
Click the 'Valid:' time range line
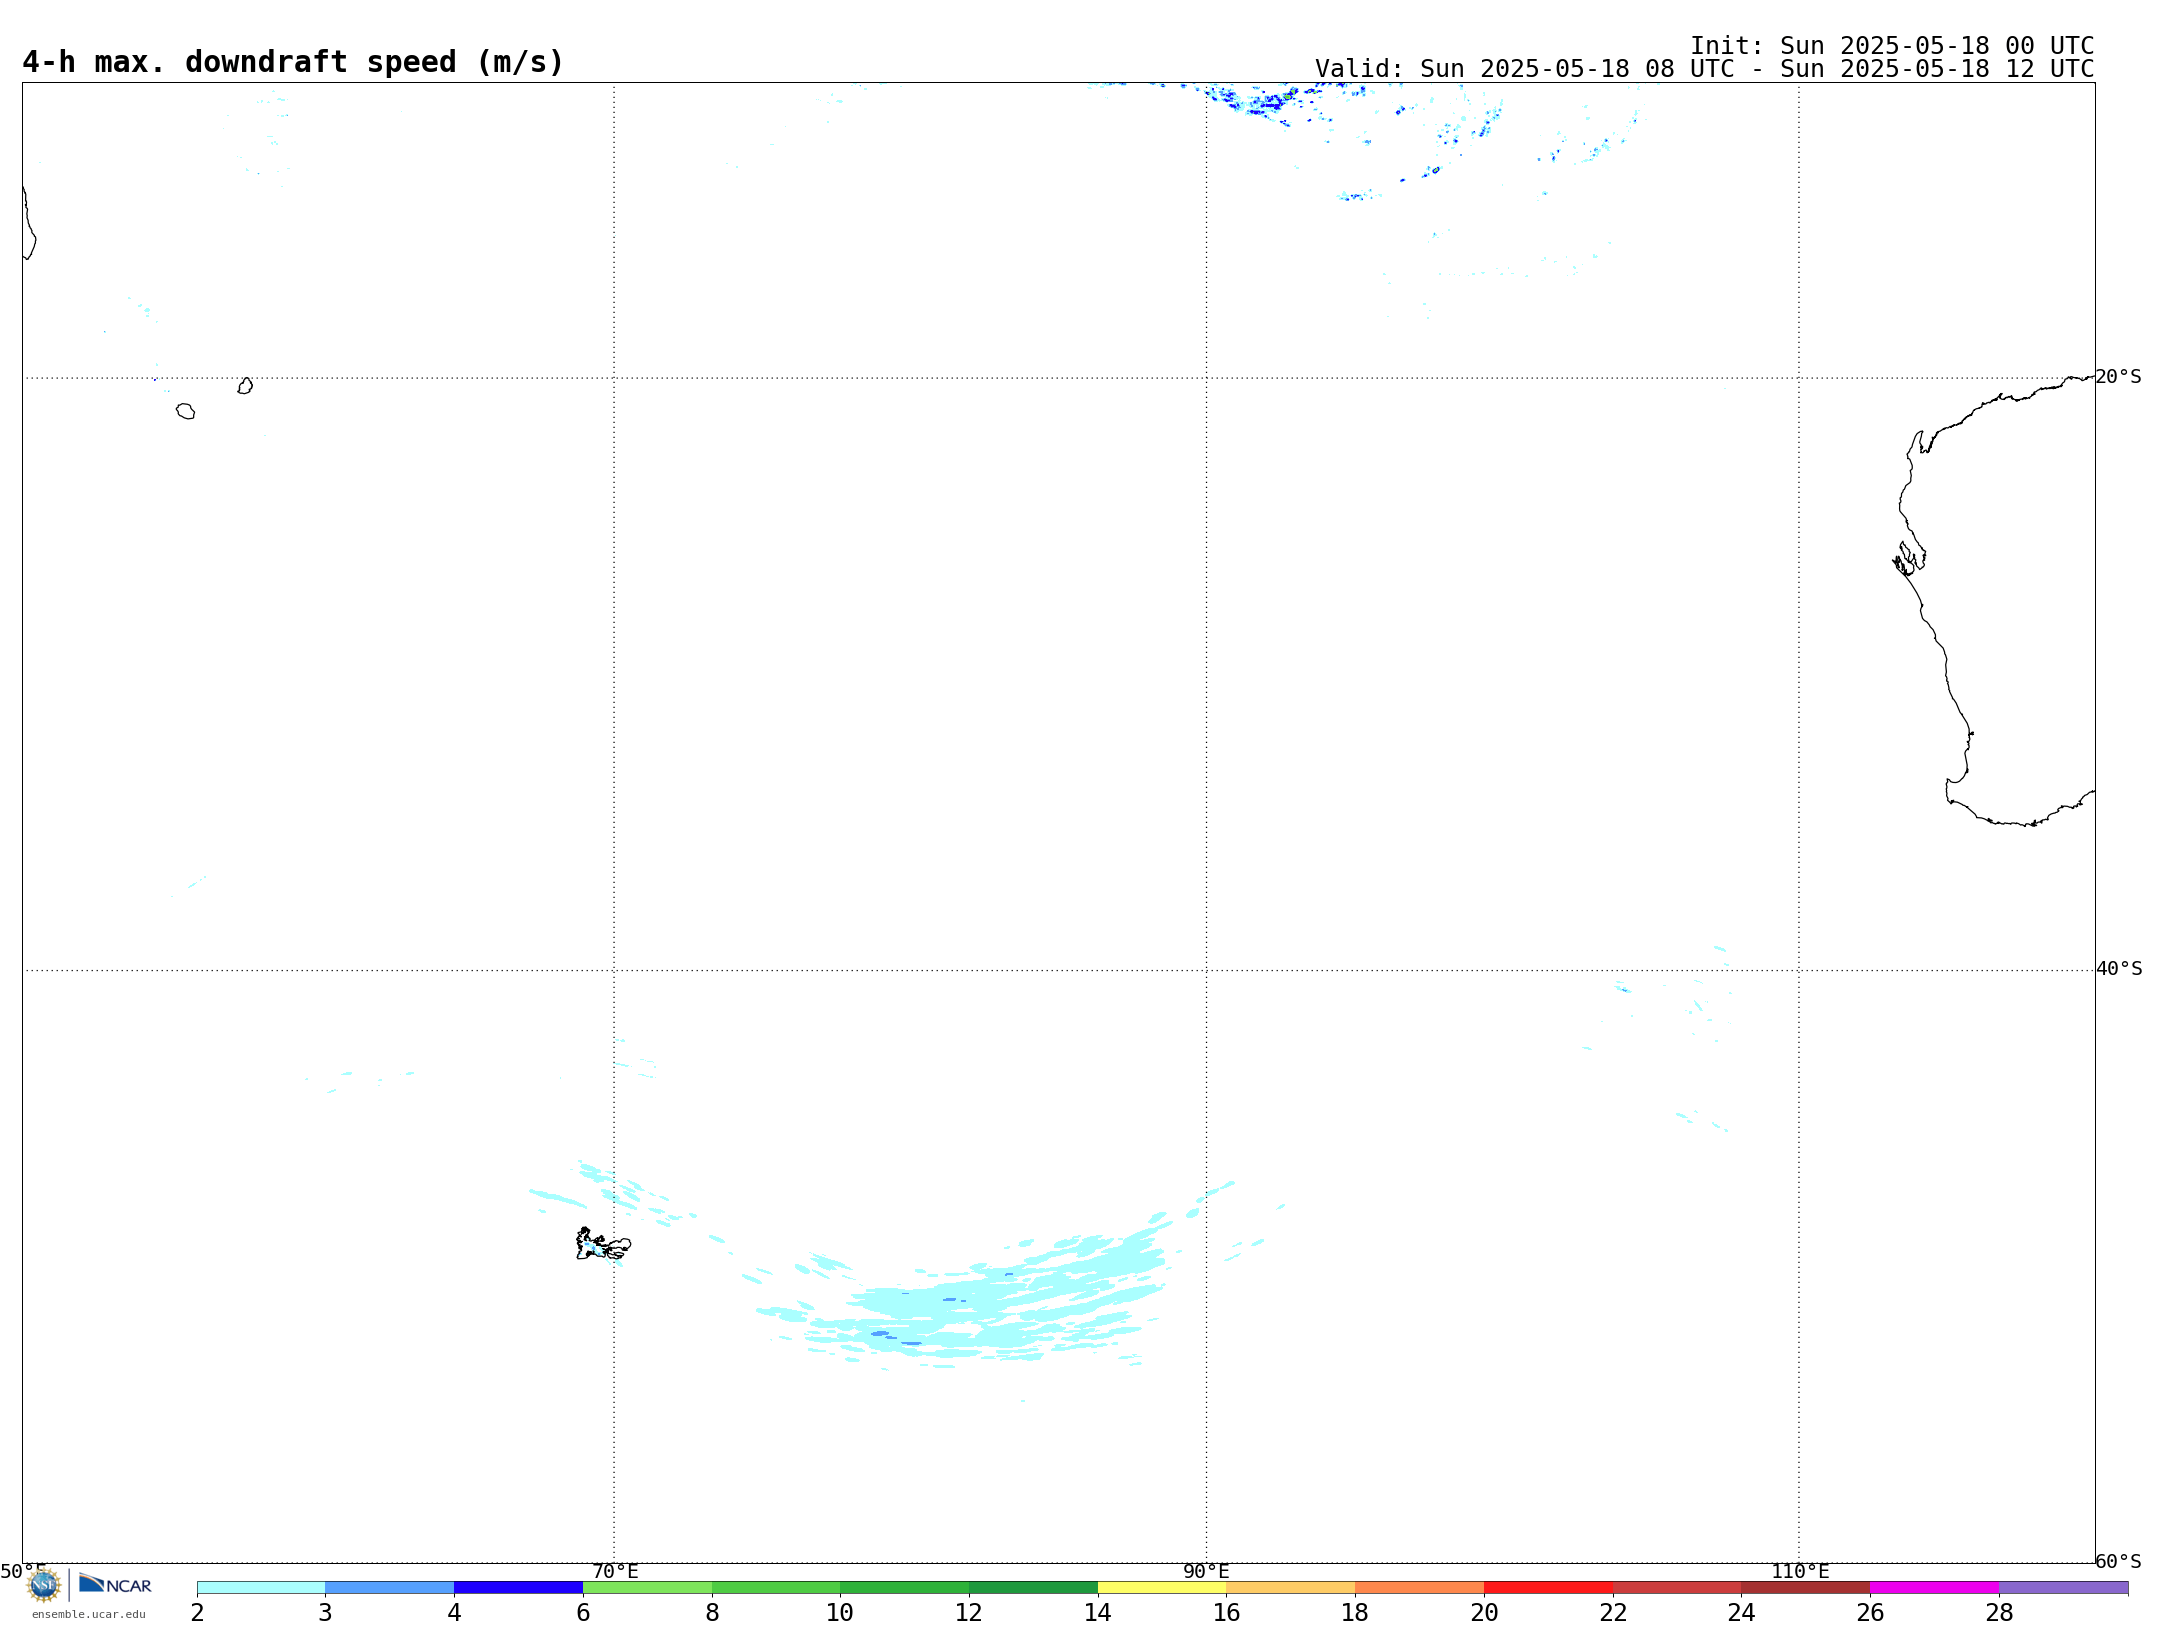pyautogui.click(x=1704, y=69)
